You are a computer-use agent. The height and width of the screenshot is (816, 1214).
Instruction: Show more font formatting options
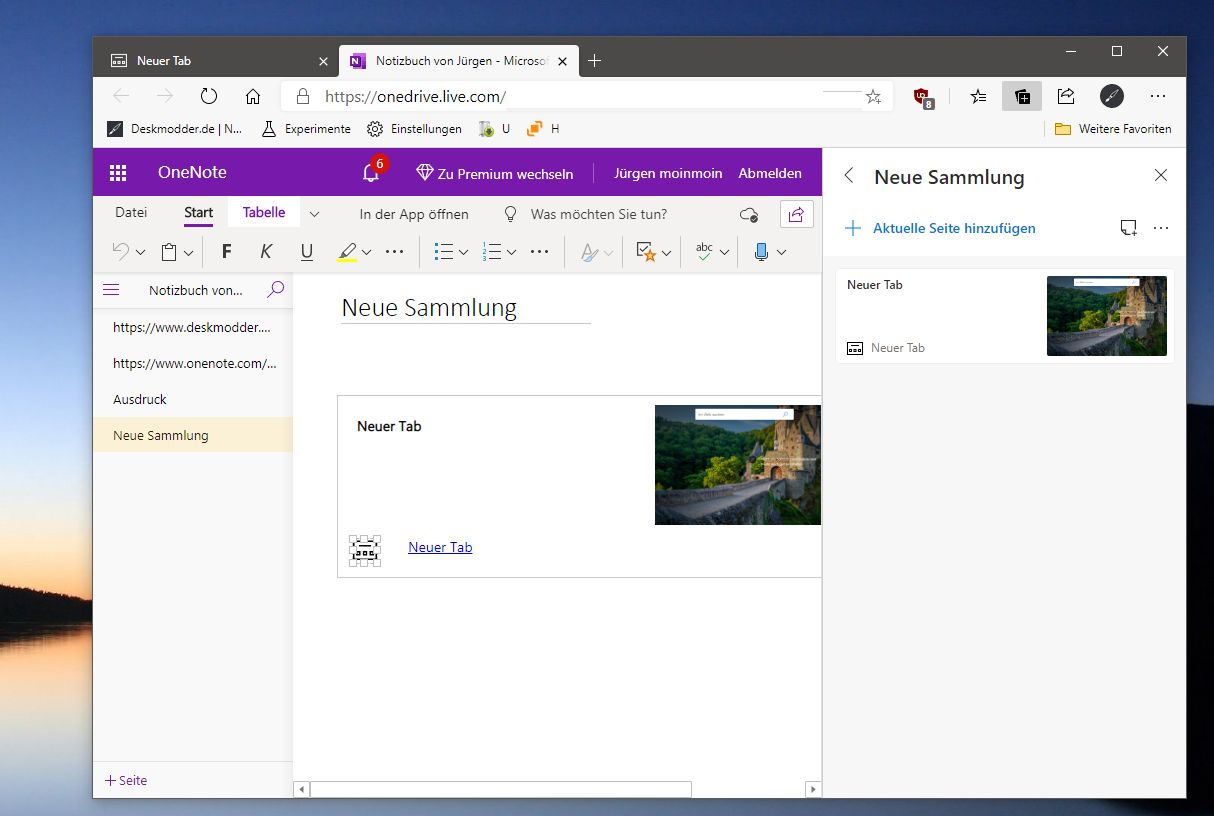(395, 252)
